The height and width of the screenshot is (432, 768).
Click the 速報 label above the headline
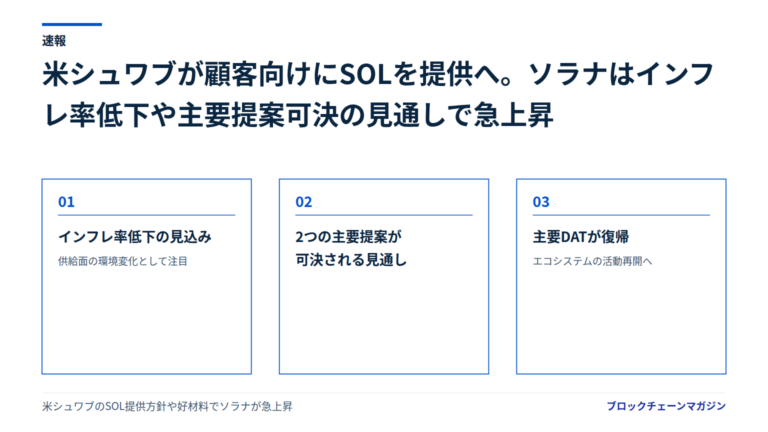coord(54,41)
